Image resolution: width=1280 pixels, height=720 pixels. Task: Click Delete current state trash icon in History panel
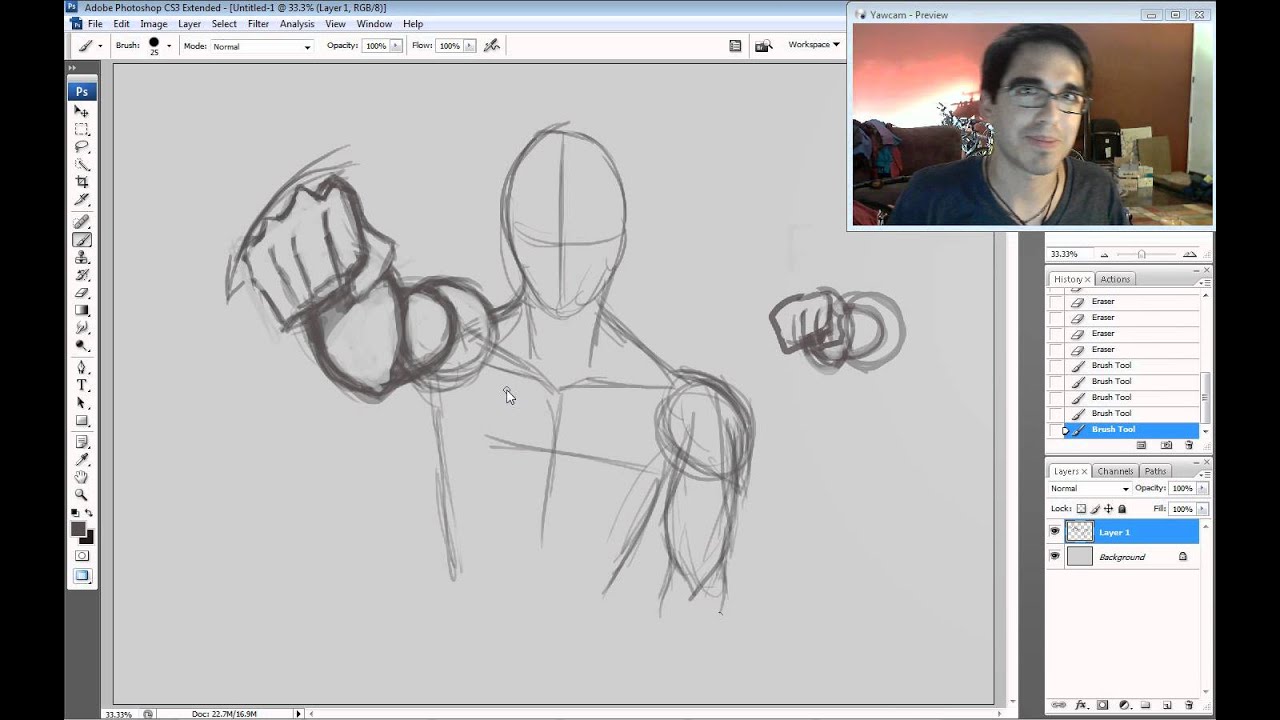(1189, 445)
